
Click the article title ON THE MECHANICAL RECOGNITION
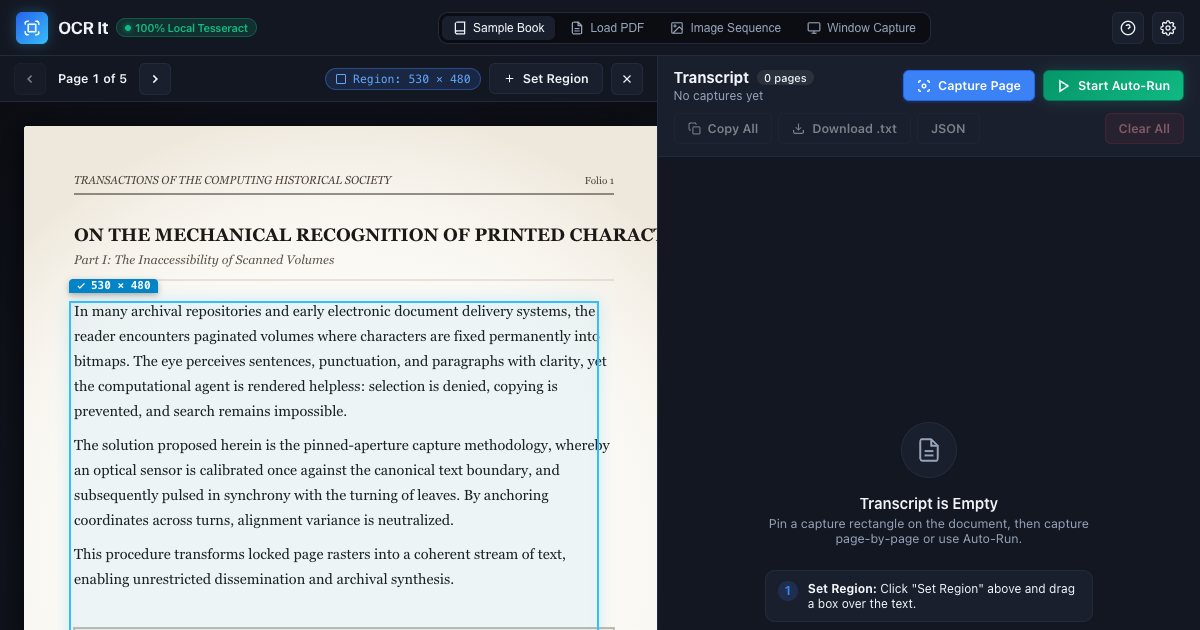pyautogui.click(x=365, y=235)
